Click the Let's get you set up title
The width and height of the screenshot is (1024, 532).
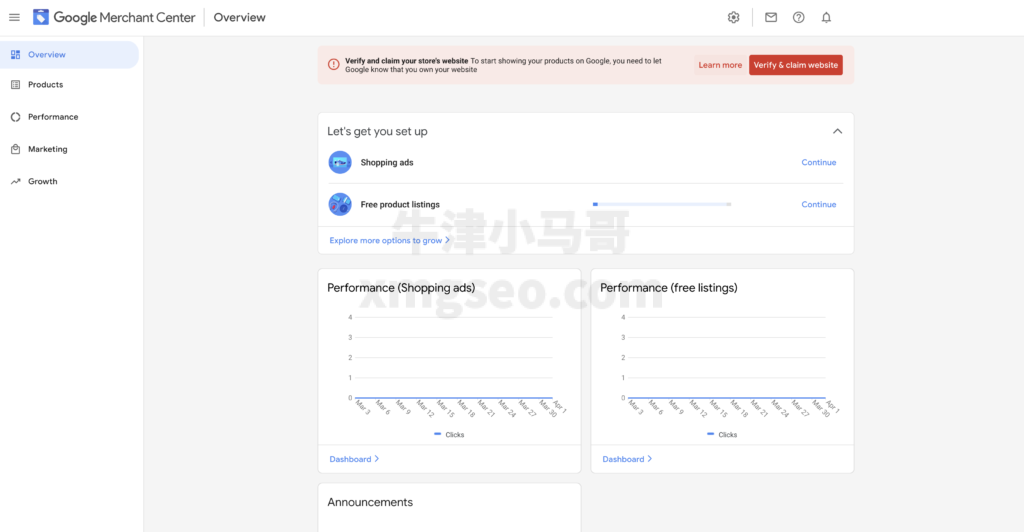[x=377, y=132]
